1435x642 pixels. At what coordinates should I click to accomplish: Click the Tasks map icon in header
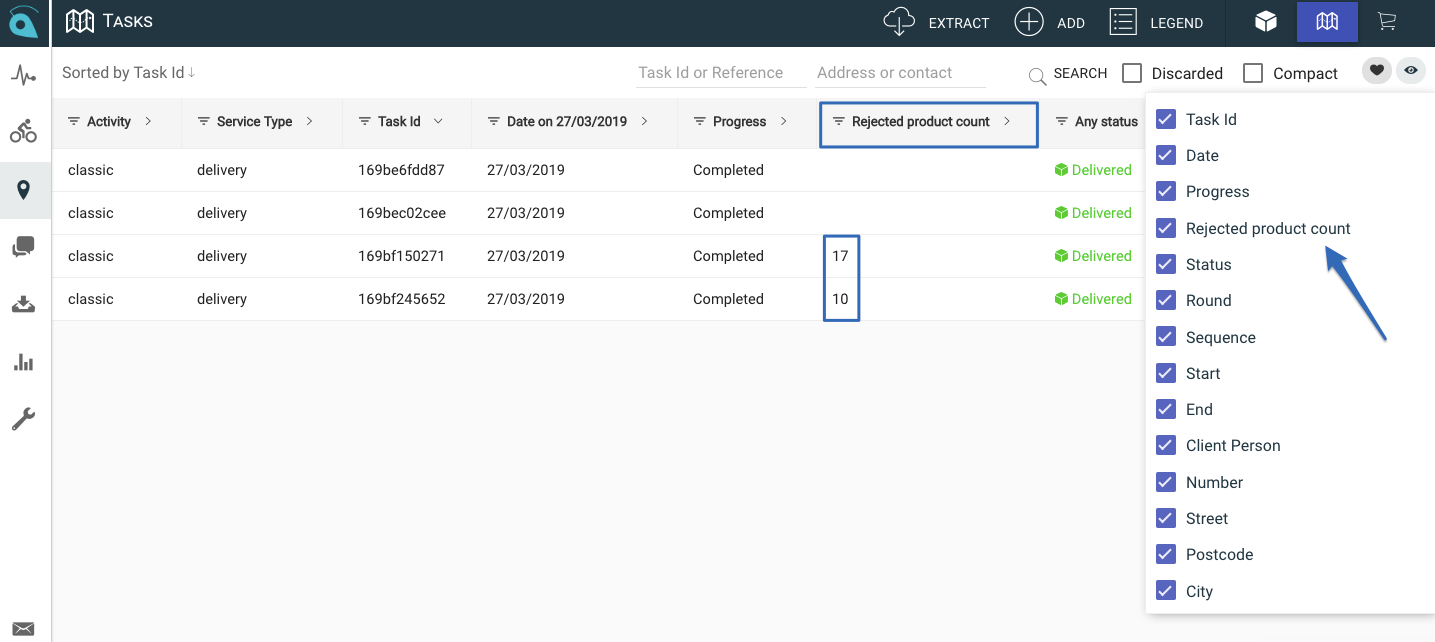pyautogui.click(x=80, y=21)
